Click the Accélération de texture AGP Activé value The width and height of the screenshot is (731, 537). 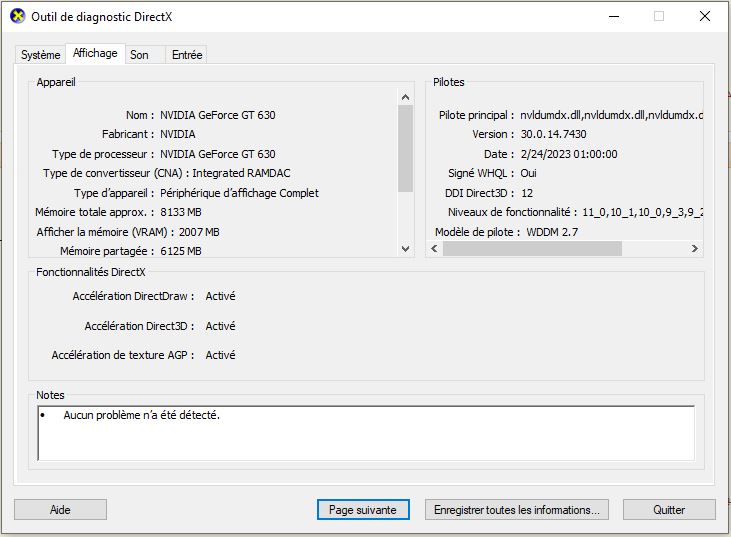pyautogui.click(x=221, y=355)
